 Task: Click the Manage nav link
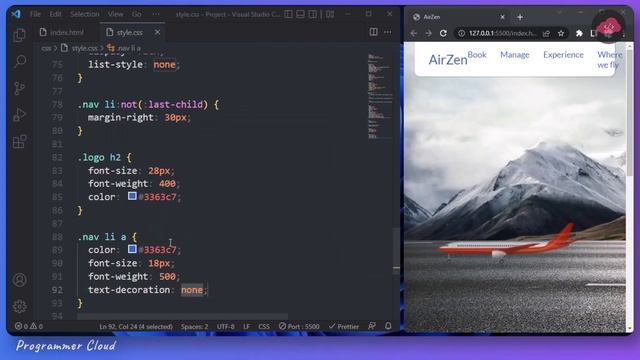click(x=515, y=55)
